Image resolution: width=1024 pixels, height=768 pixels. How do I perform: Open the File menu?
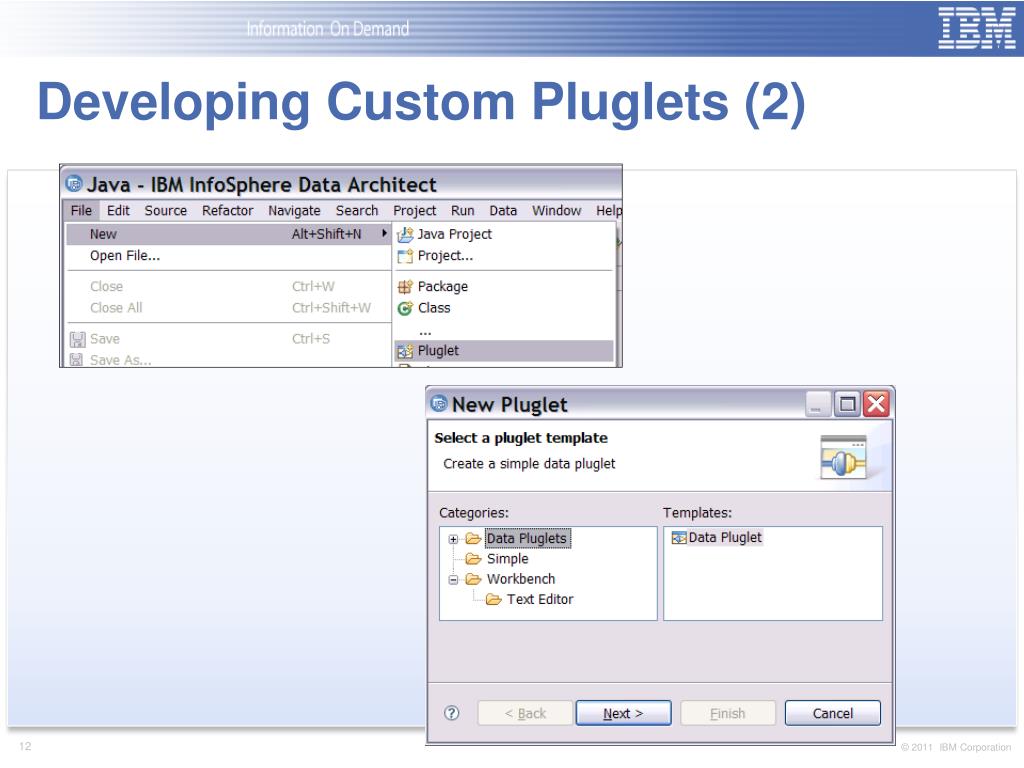tap(82, 211)
